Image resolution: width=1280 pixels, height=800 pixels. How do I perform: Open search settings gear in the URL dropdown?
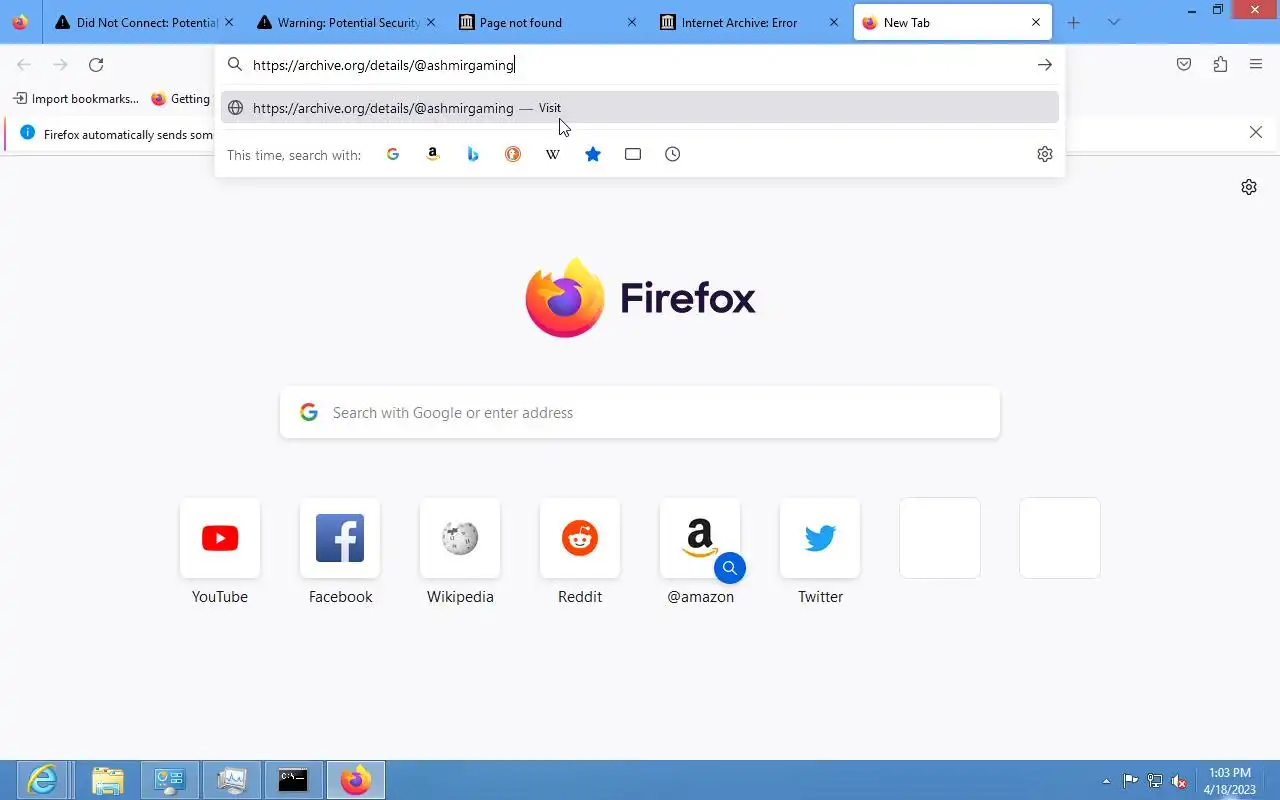(x=1045, y=154)
